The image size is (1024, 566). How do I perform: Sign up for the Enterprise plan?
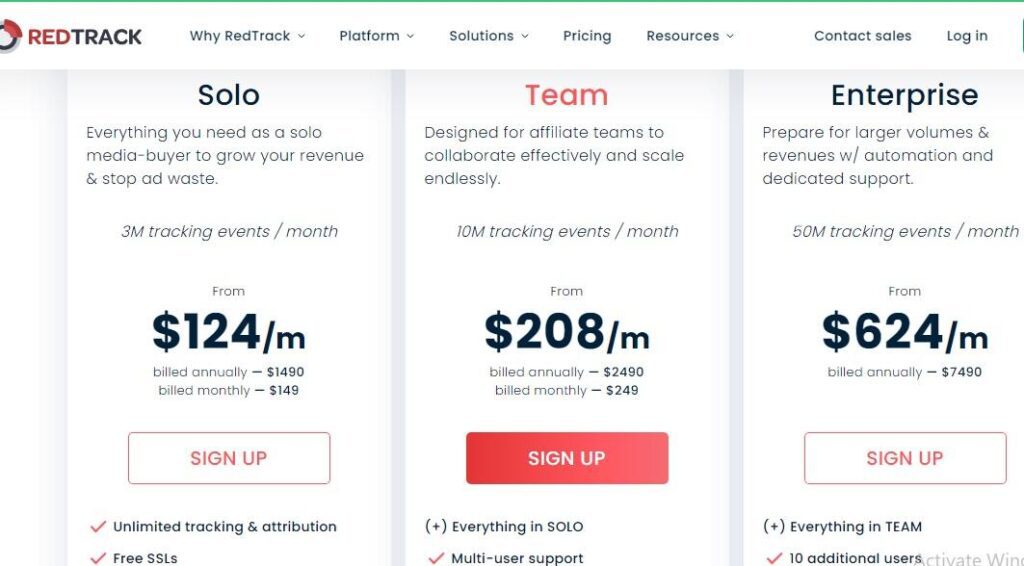click(x=905, y=458)
